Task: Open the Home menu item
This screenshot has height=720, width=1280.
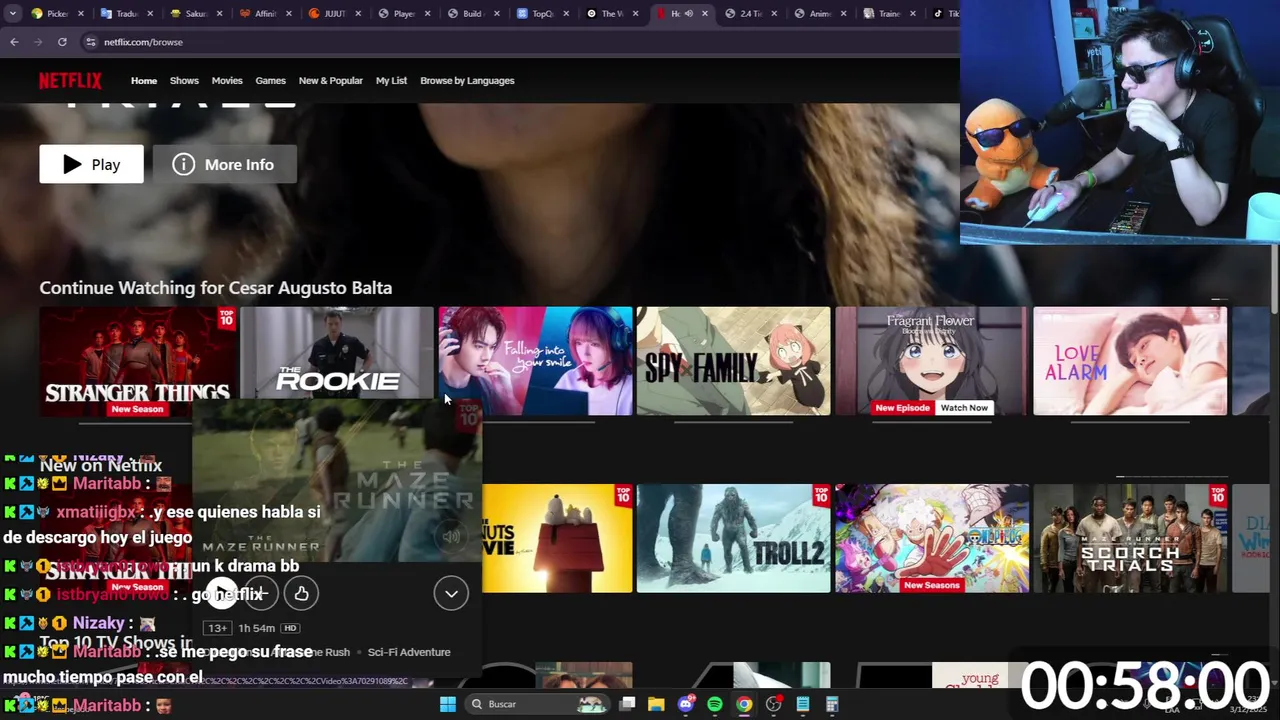Action: (144, 81)
